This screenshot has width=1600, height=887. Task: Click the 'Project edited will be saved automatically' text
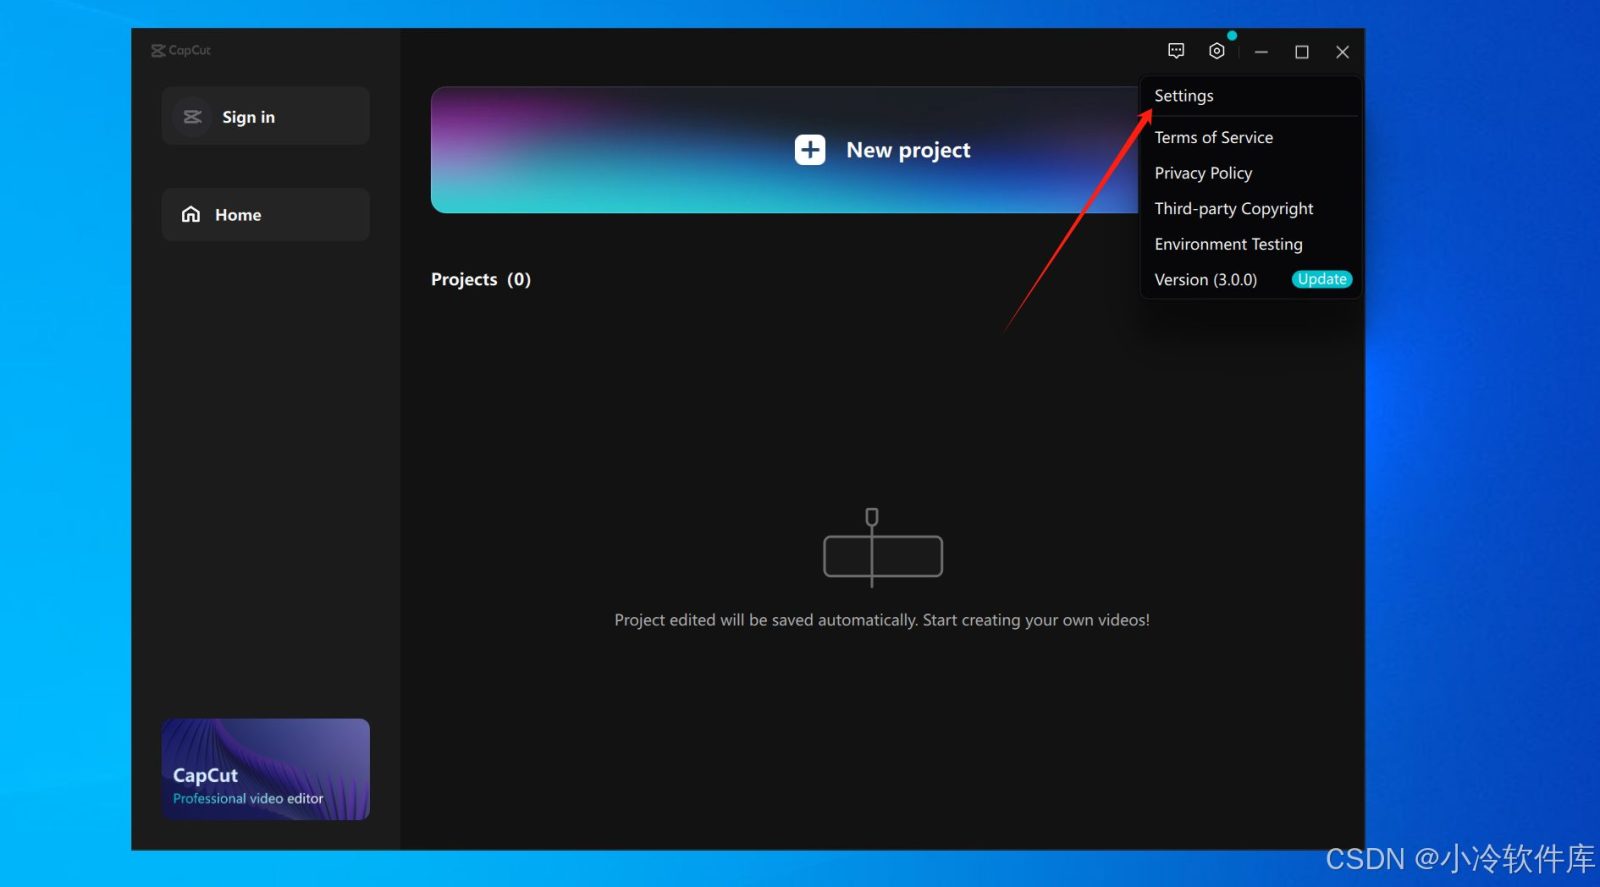pyautogui.click(x=882, y=620)
